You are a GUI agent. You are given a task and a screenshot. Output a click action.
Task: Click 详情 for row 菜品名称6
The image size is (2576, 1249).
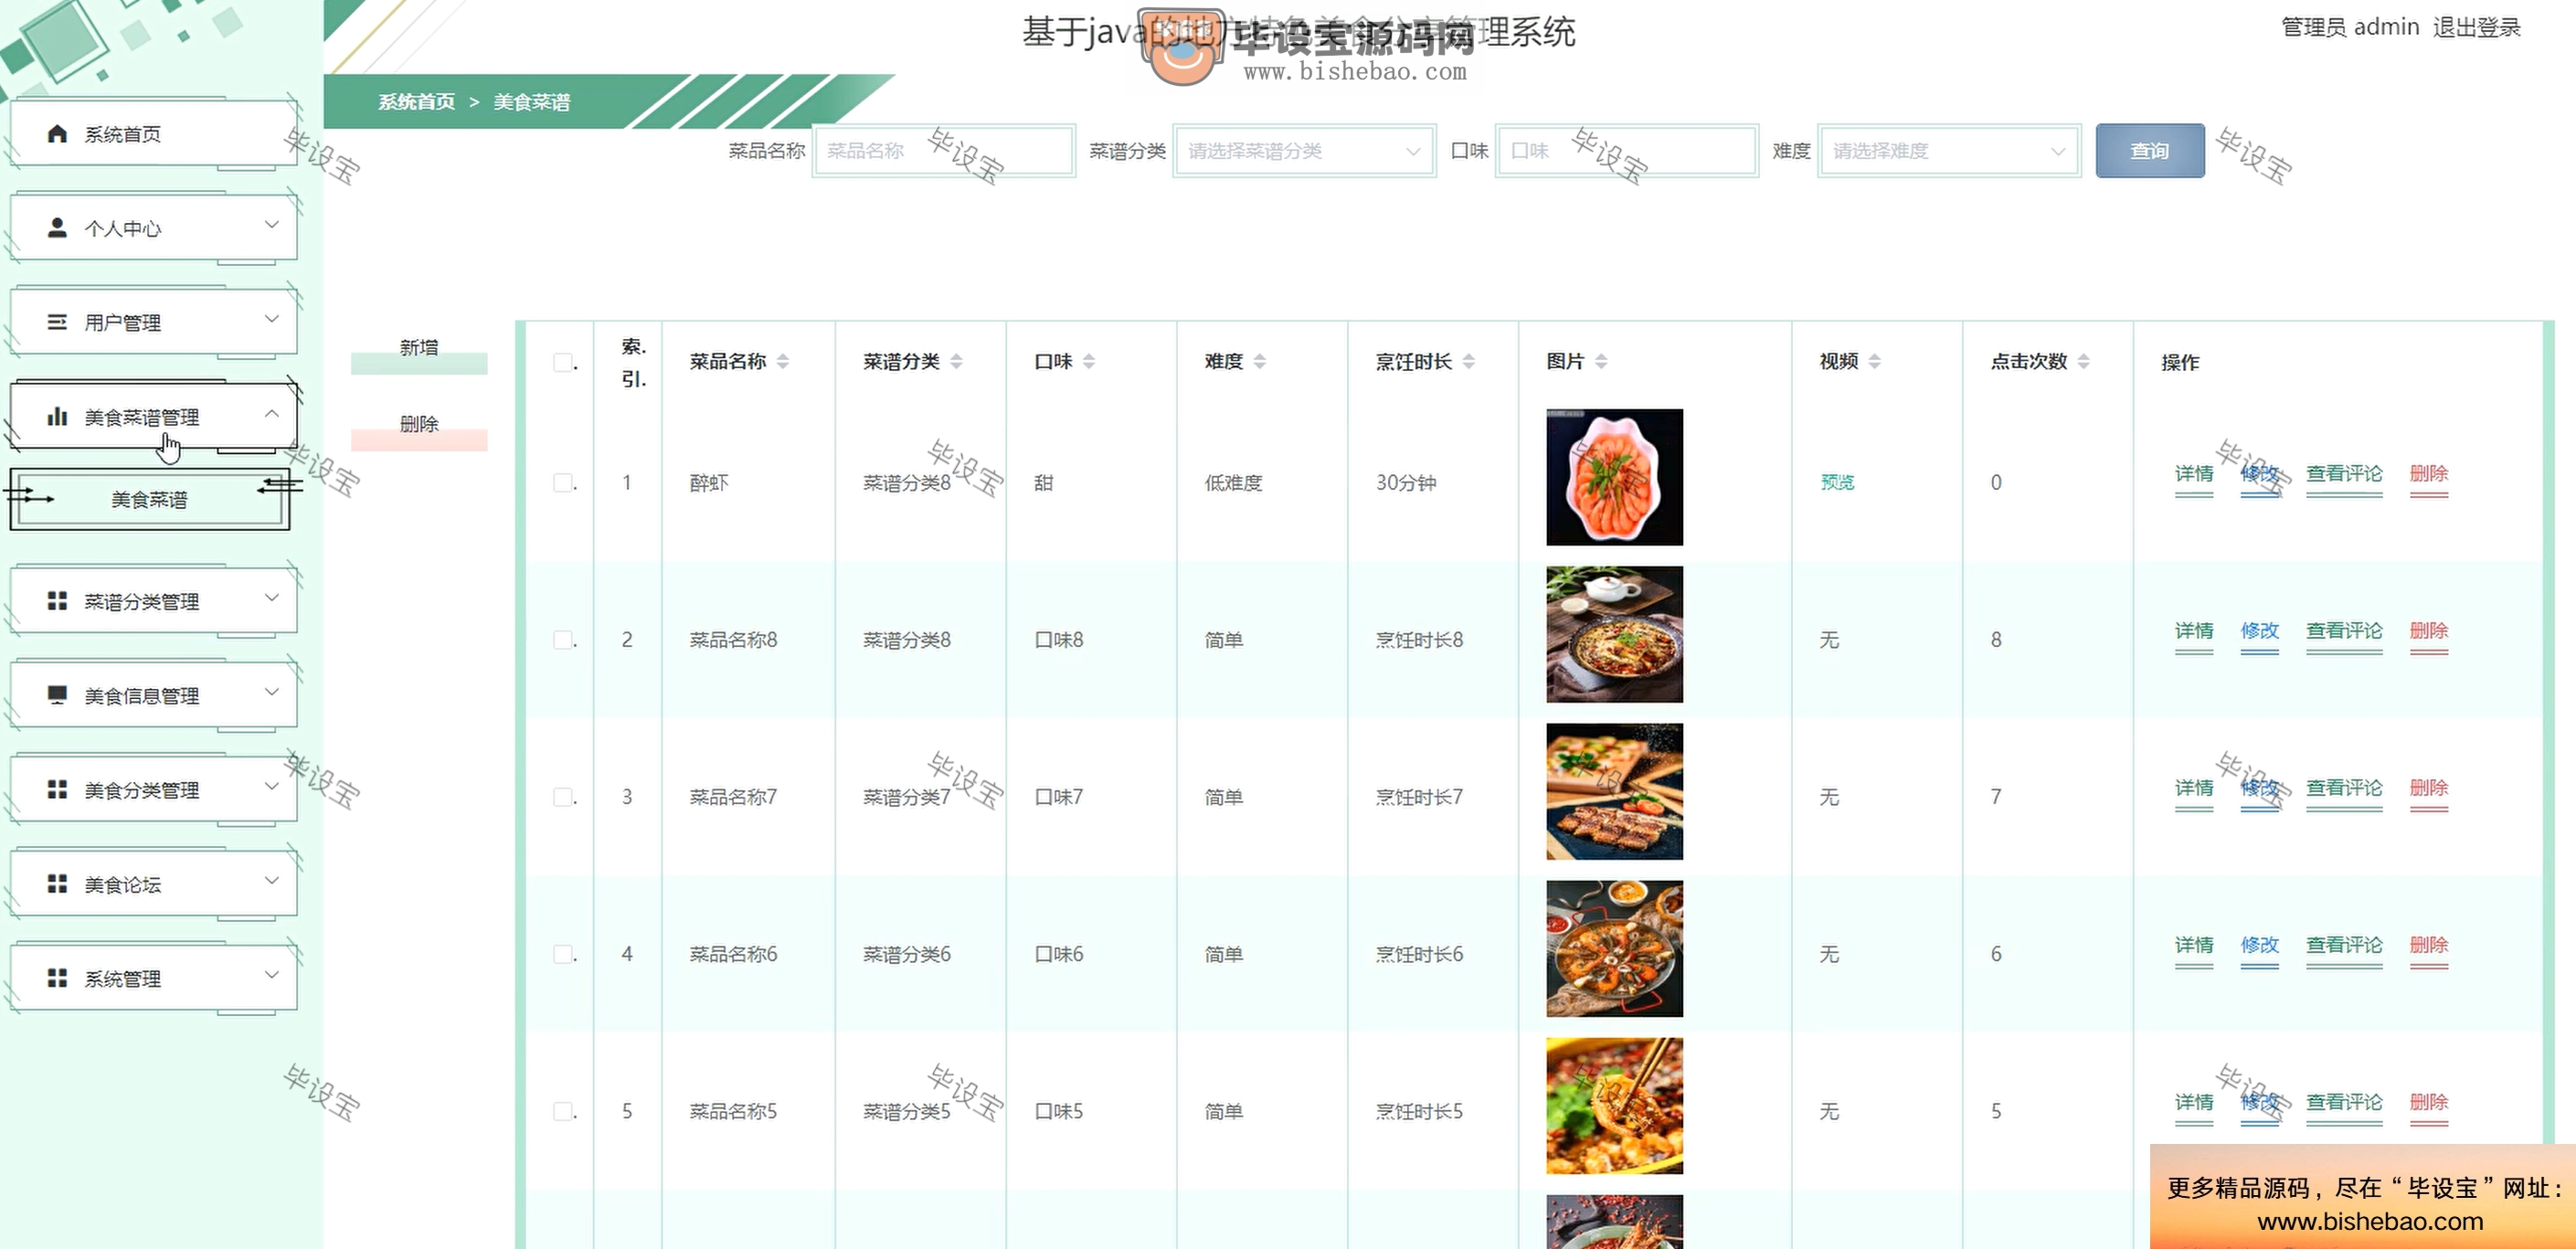point(2194,945)
